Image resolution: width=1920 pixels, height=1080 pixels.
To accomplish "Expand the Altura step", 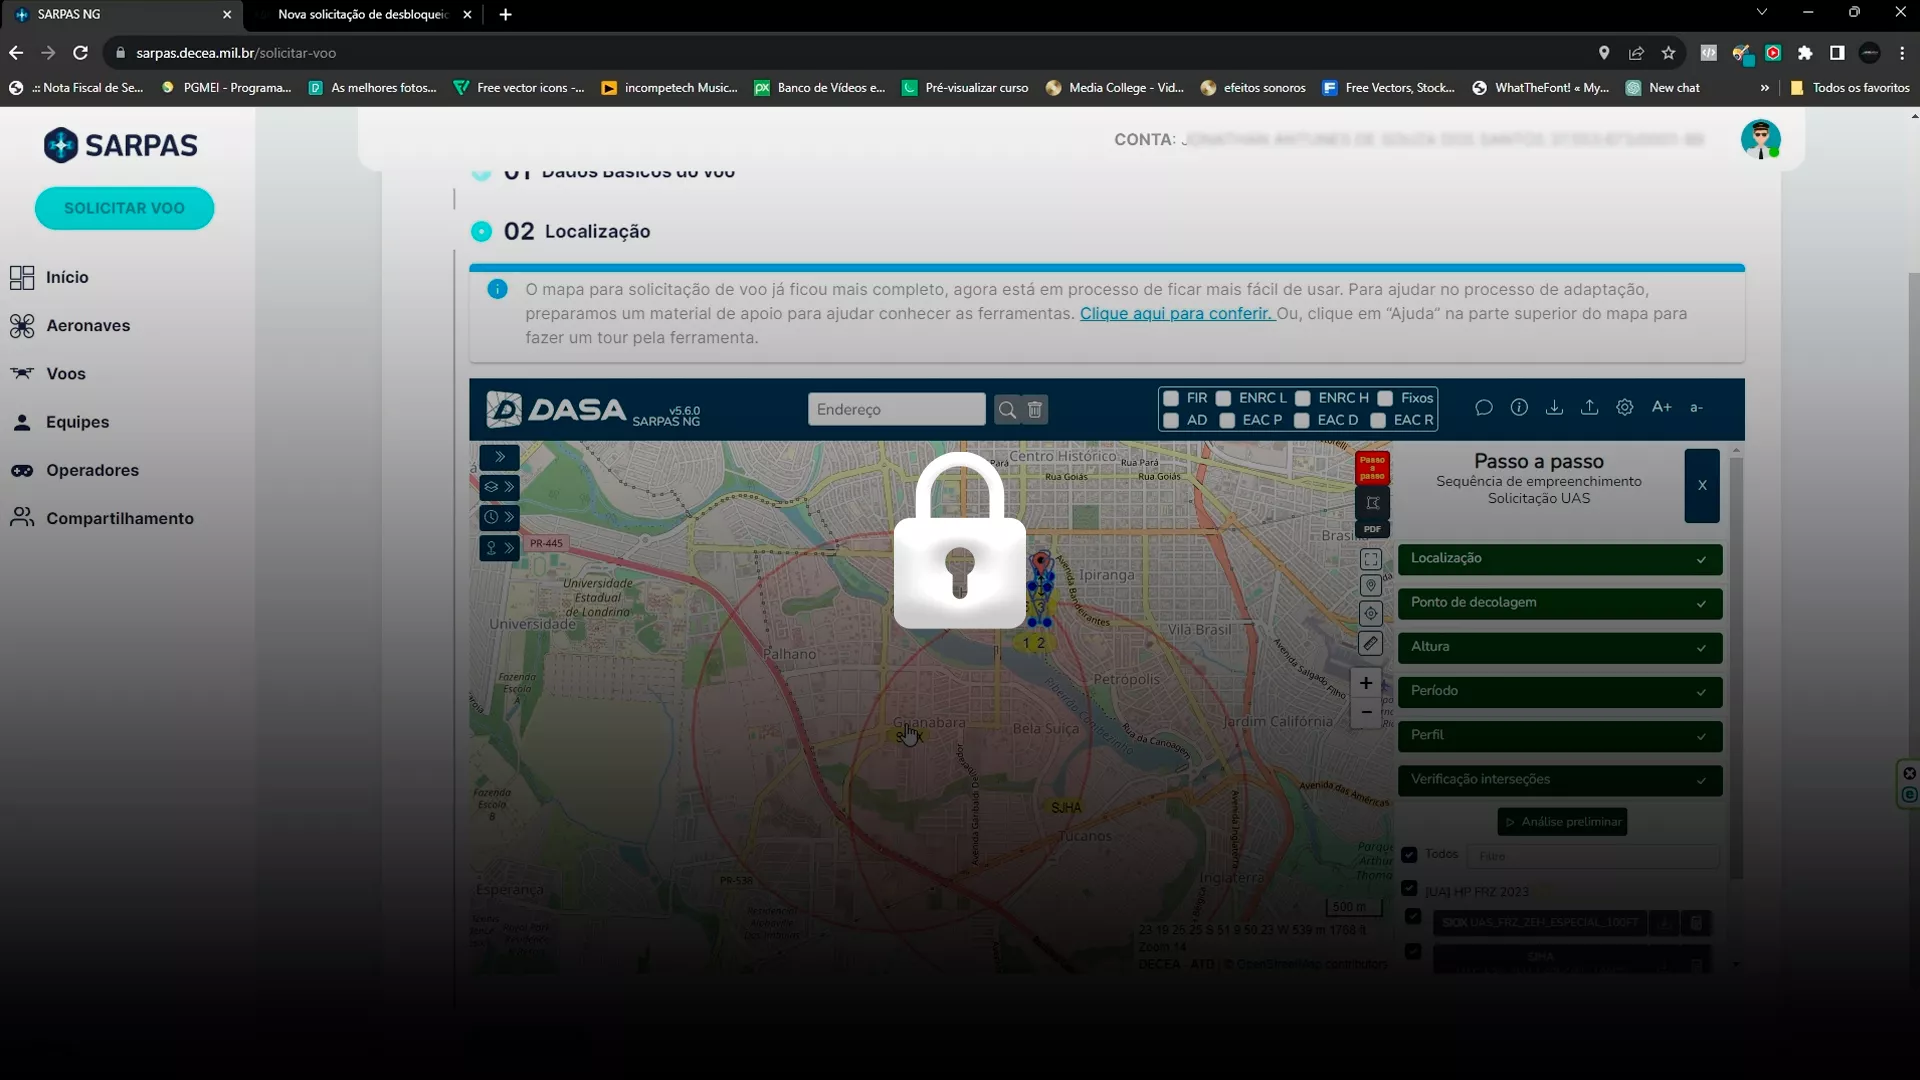I will [1559, 647].
